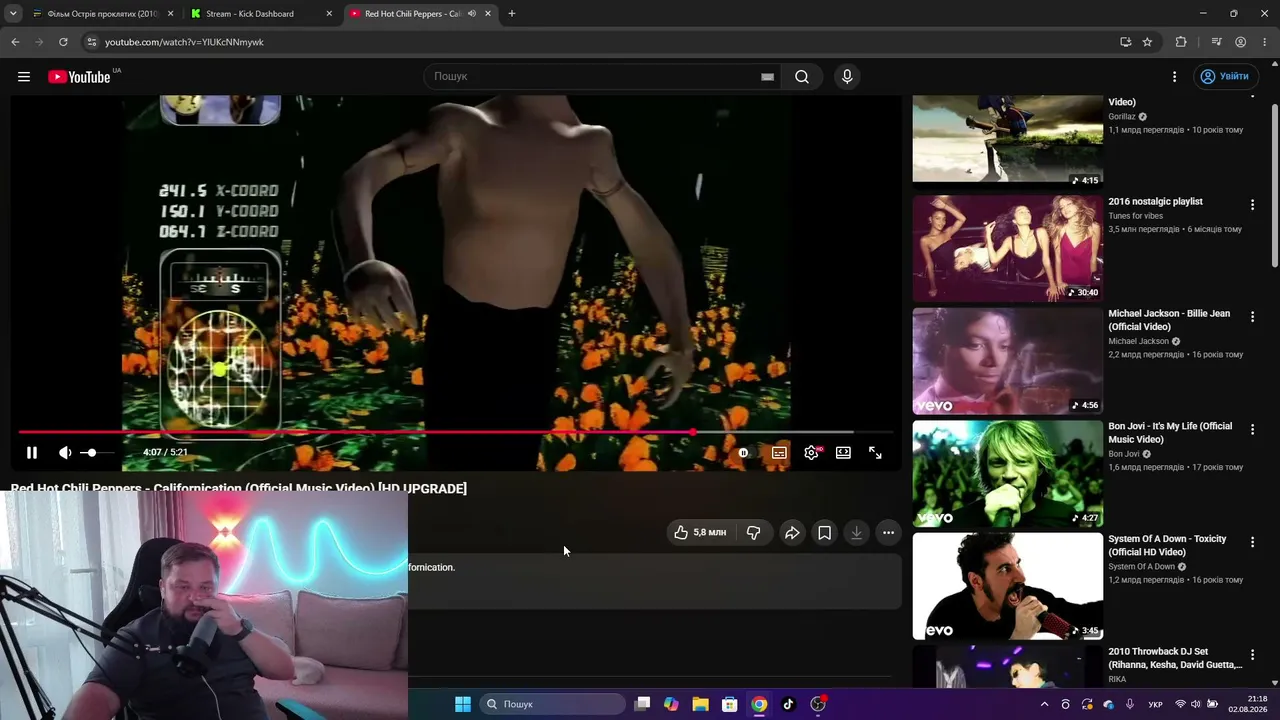Open options for 2016 nostalgic playlist
Screen dimensions: 1280x720
pyautogui.click(x=1252, y=205)
